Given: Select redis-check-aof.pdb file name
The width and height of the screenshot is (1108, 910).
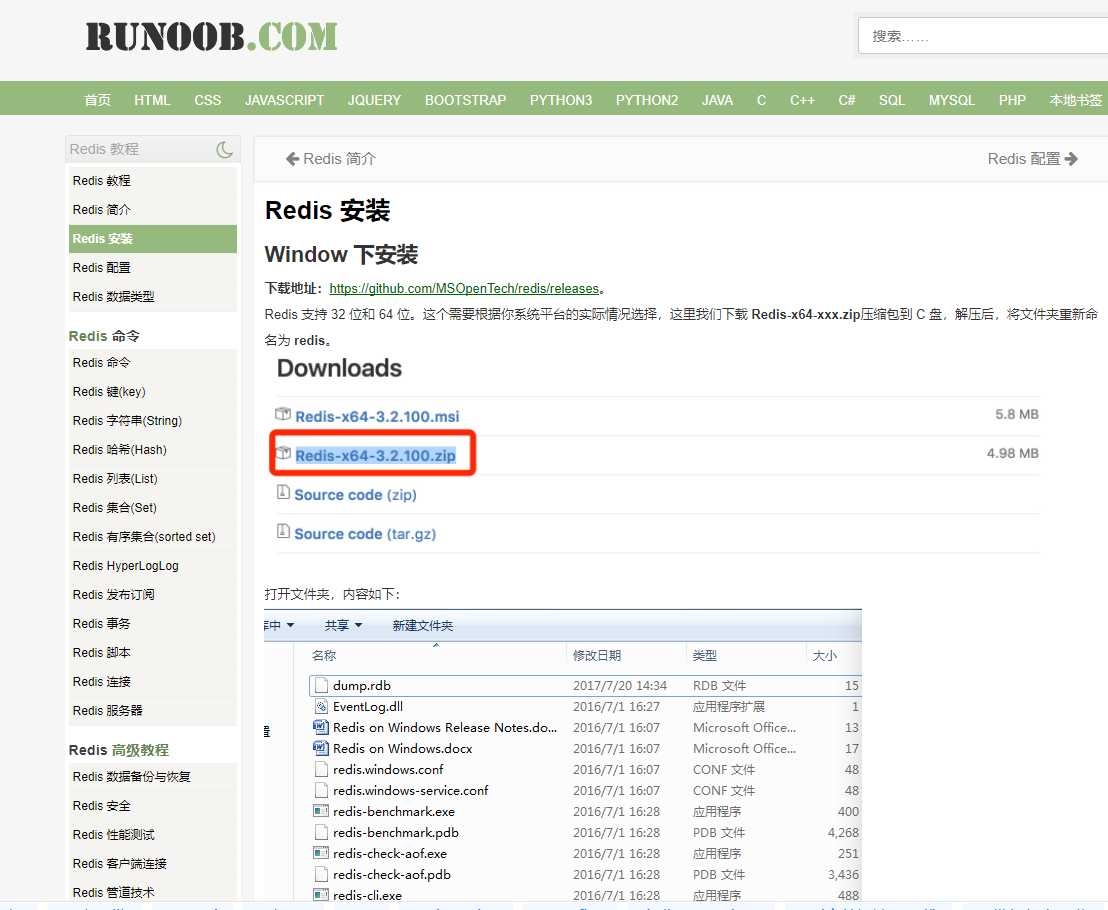Looking at the screenshot, I should tap(391, 875).
